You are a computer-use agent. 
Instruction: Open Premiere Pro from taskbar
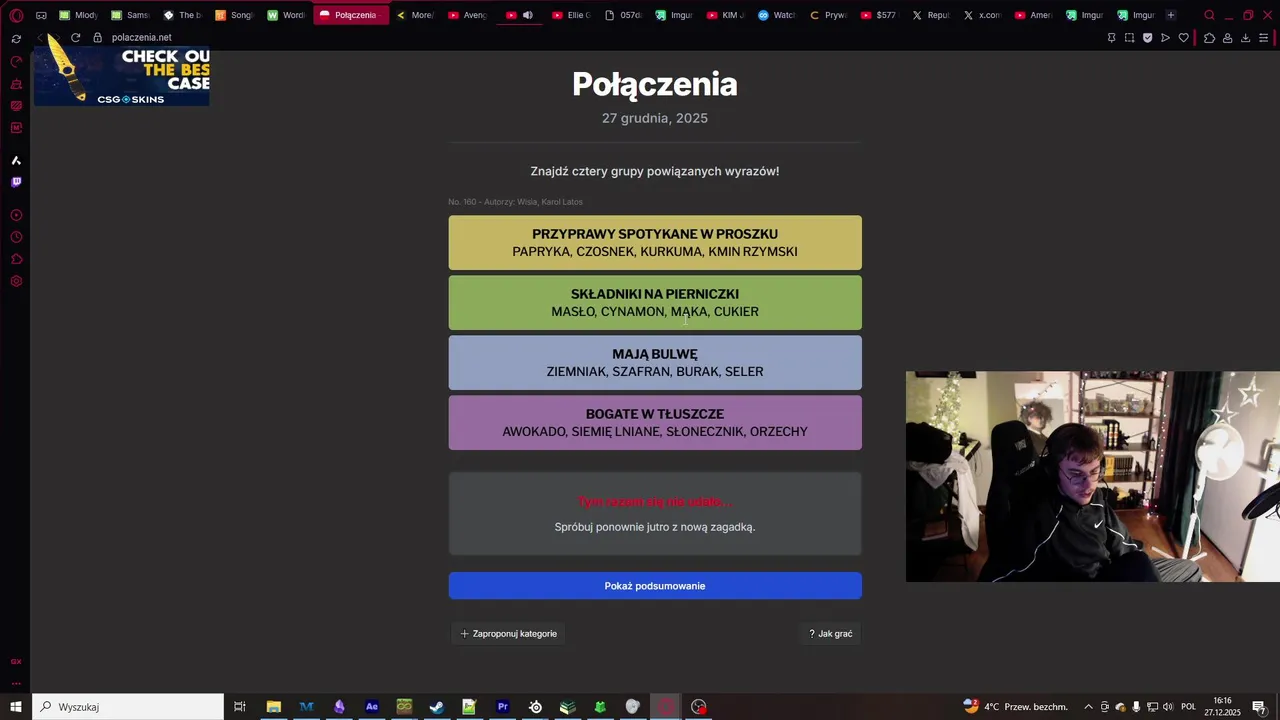pos(503,707)
